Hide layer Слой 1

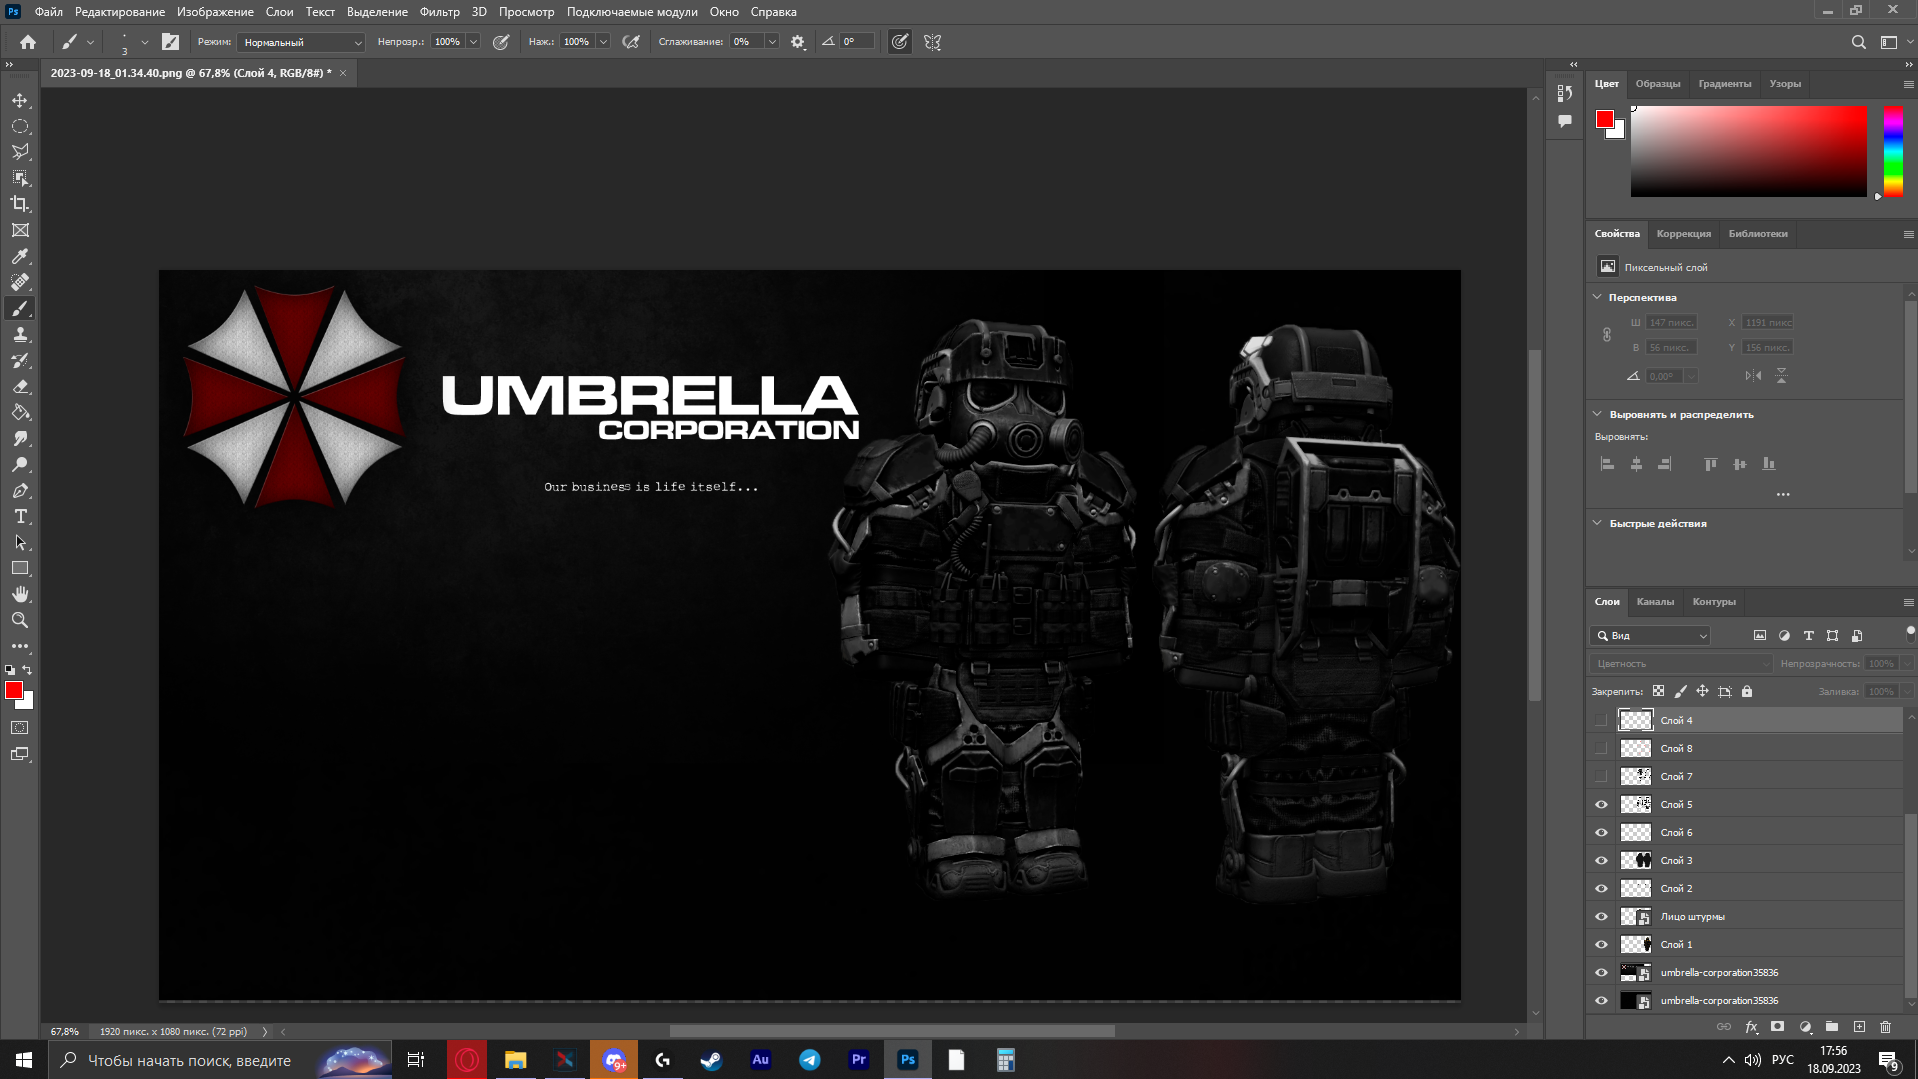[1601, 944]
